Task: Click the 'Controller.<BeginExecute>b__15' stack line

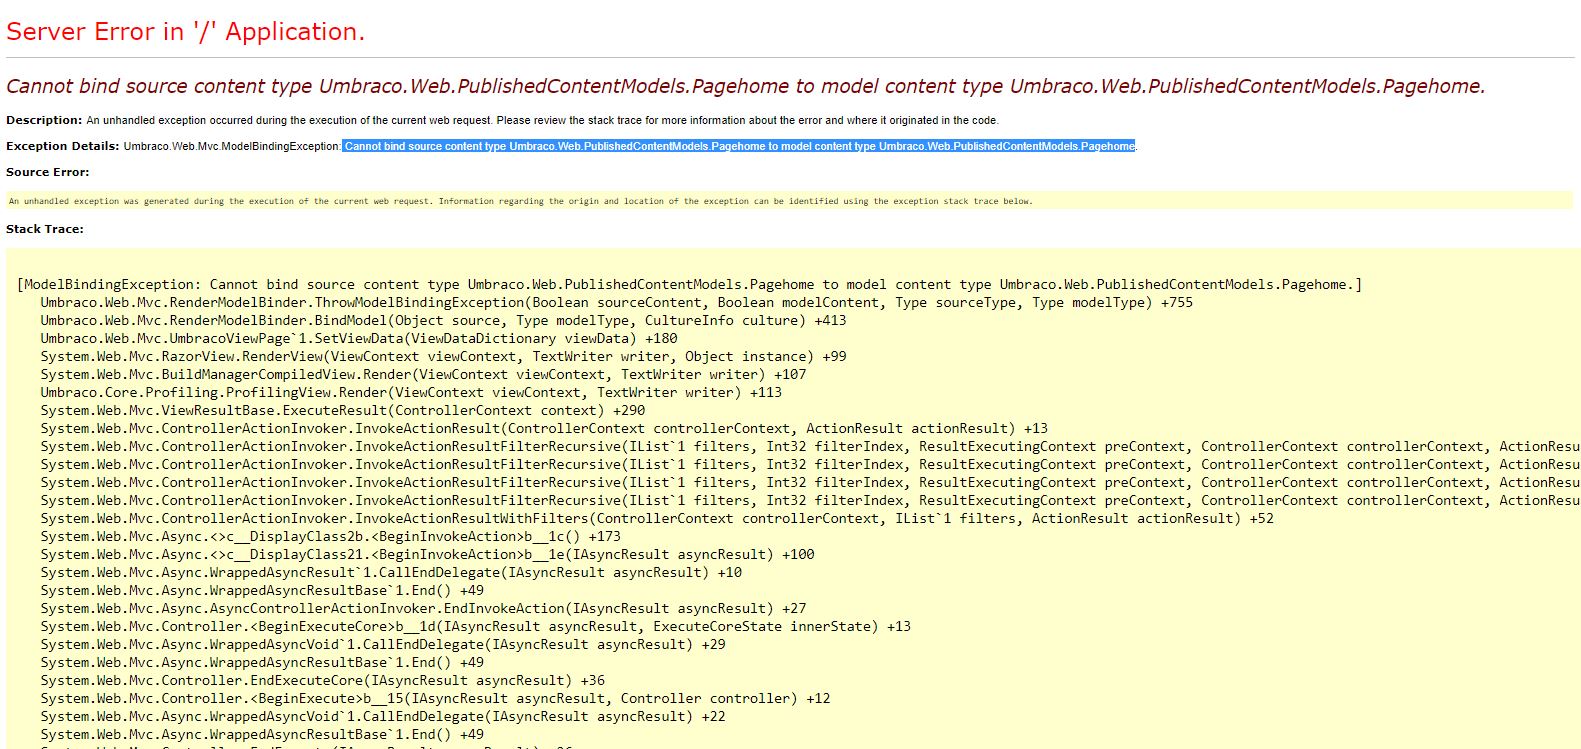Action: click(x=435, y=699)
